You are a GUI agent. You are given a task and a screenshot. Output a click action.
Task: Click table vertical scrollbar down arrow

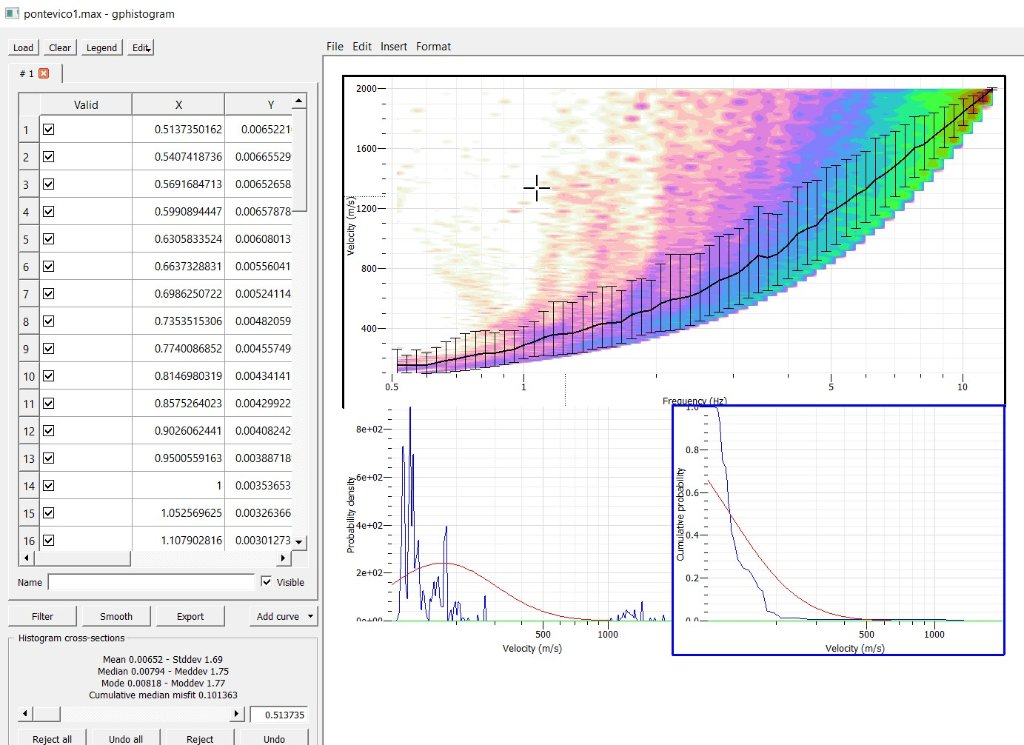tap(298, 542)
